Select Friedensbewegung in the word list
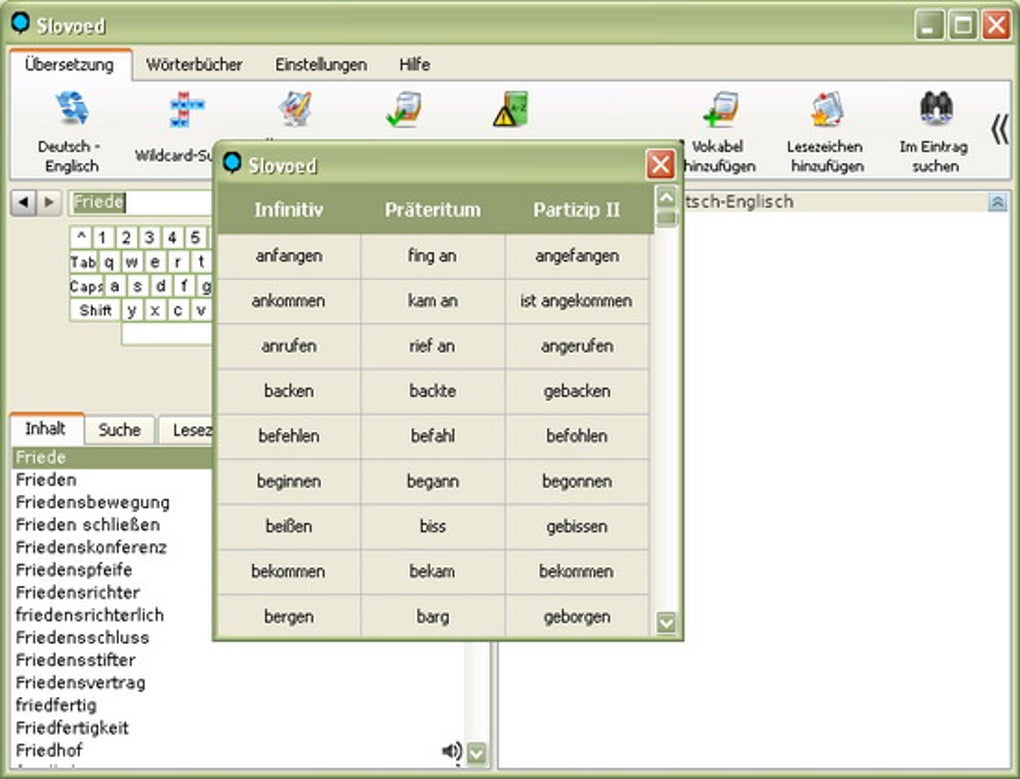1020x779 pixels. 92,503
